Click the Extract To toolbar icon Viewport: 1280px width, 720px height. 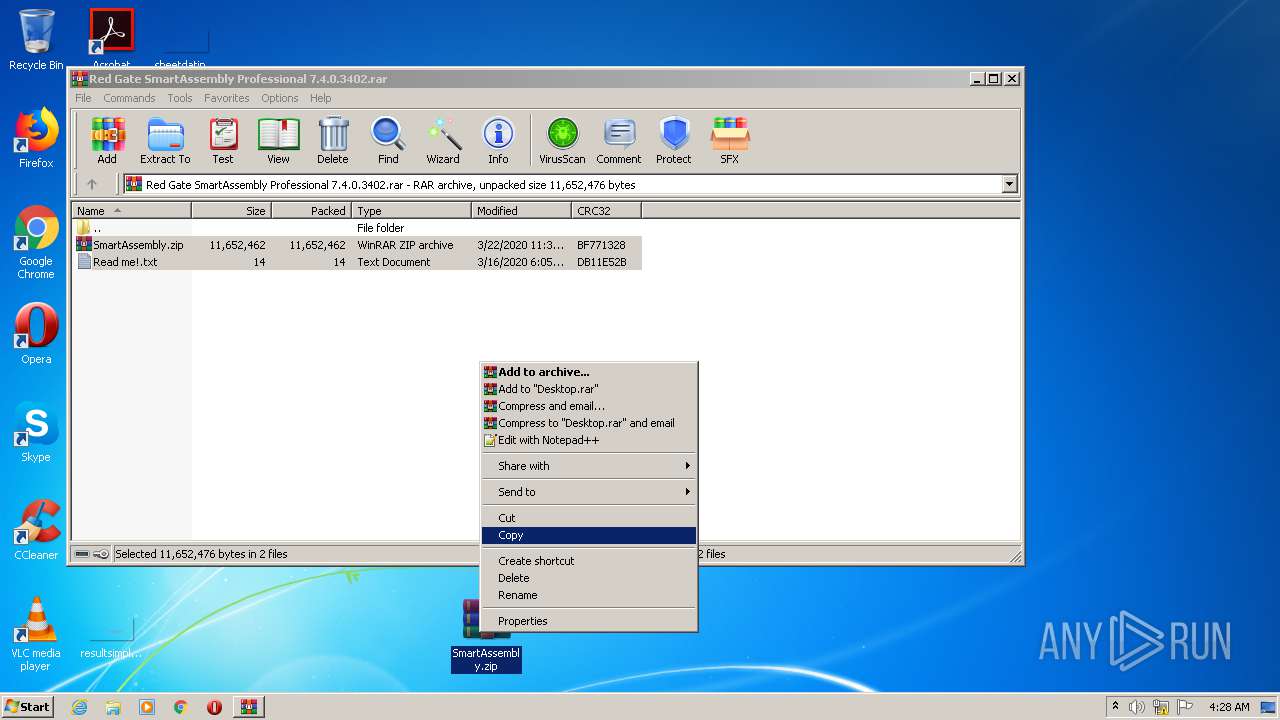click(165, 141)
